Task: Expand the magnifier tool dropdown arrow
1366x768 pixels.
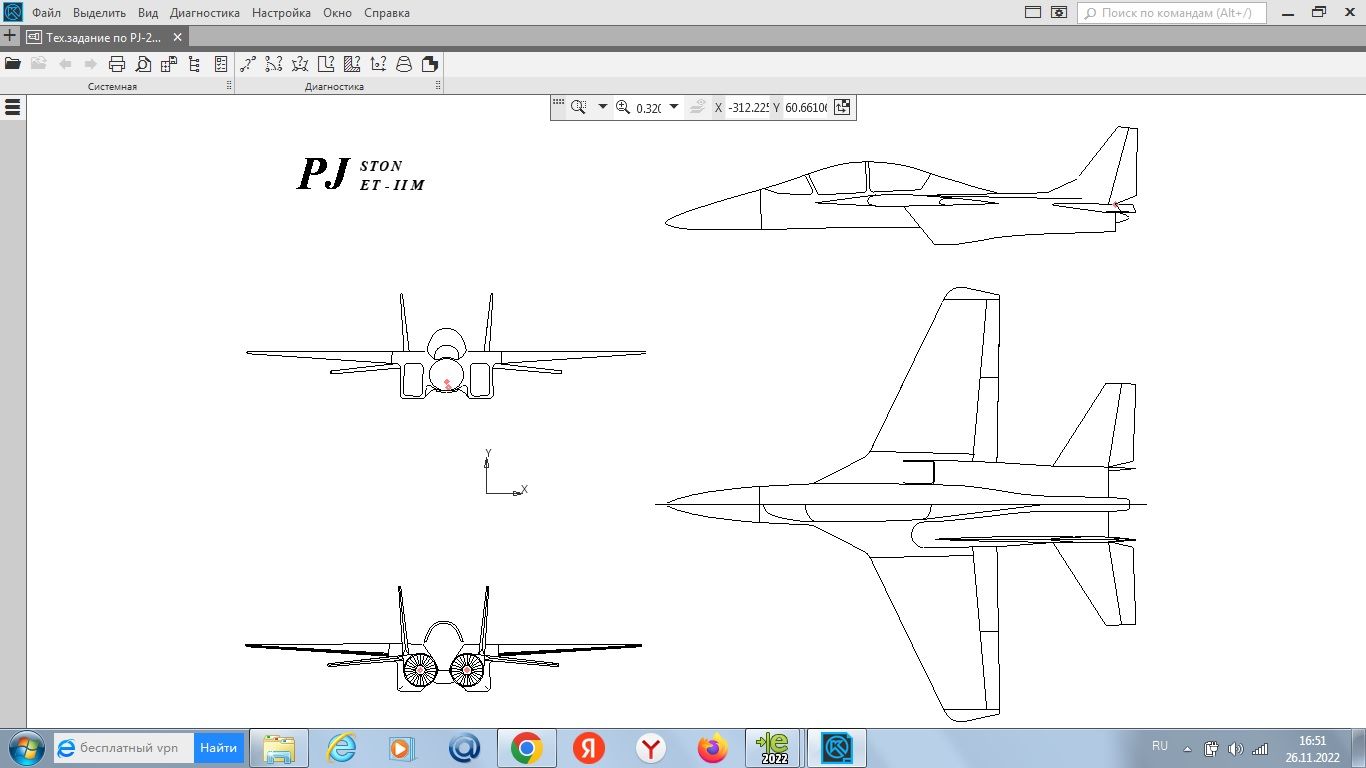Action: tap(601, 107)
